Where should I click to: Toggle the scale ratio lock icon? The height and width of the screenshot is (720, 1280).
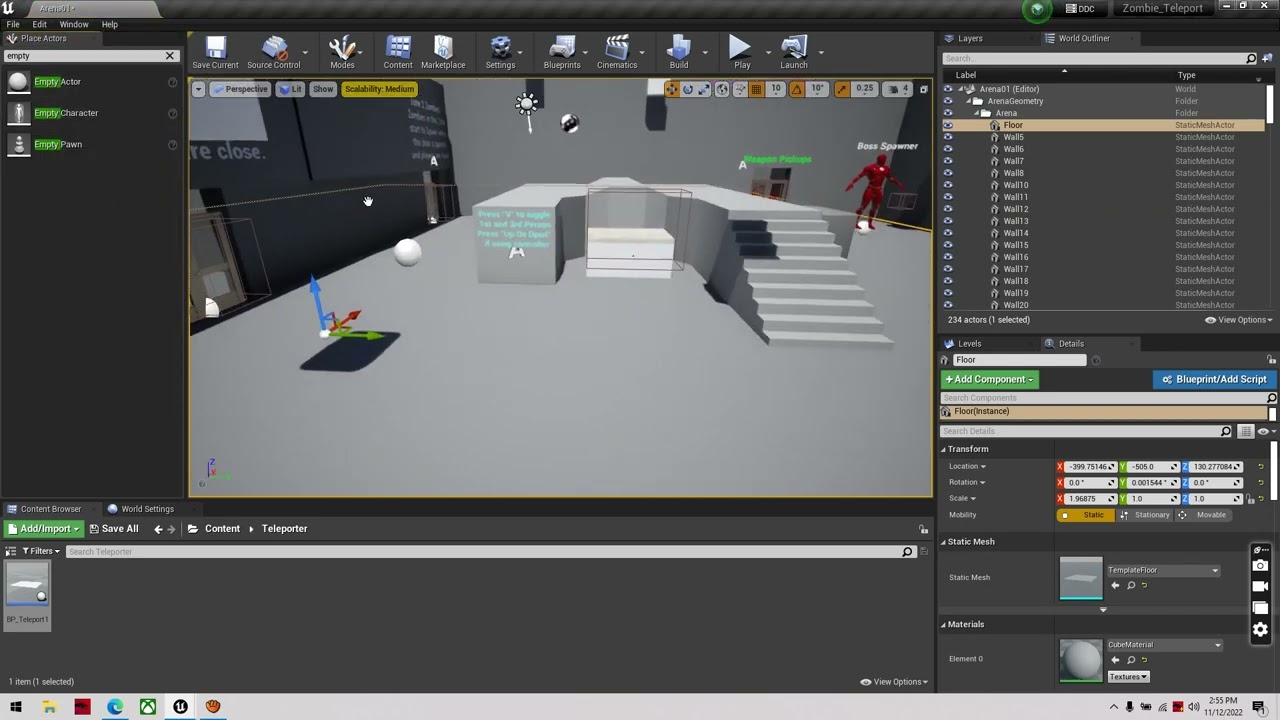tap(1251, 498)
